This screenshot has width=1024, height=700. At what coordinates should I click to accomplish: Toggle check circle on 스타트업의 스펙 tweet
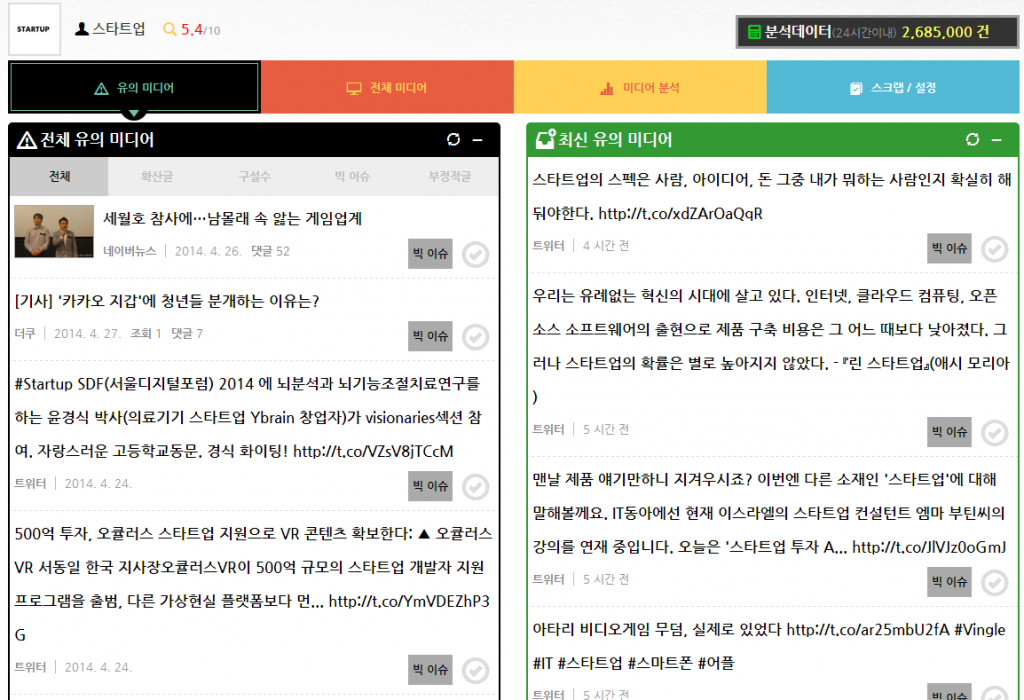[995, 249]
